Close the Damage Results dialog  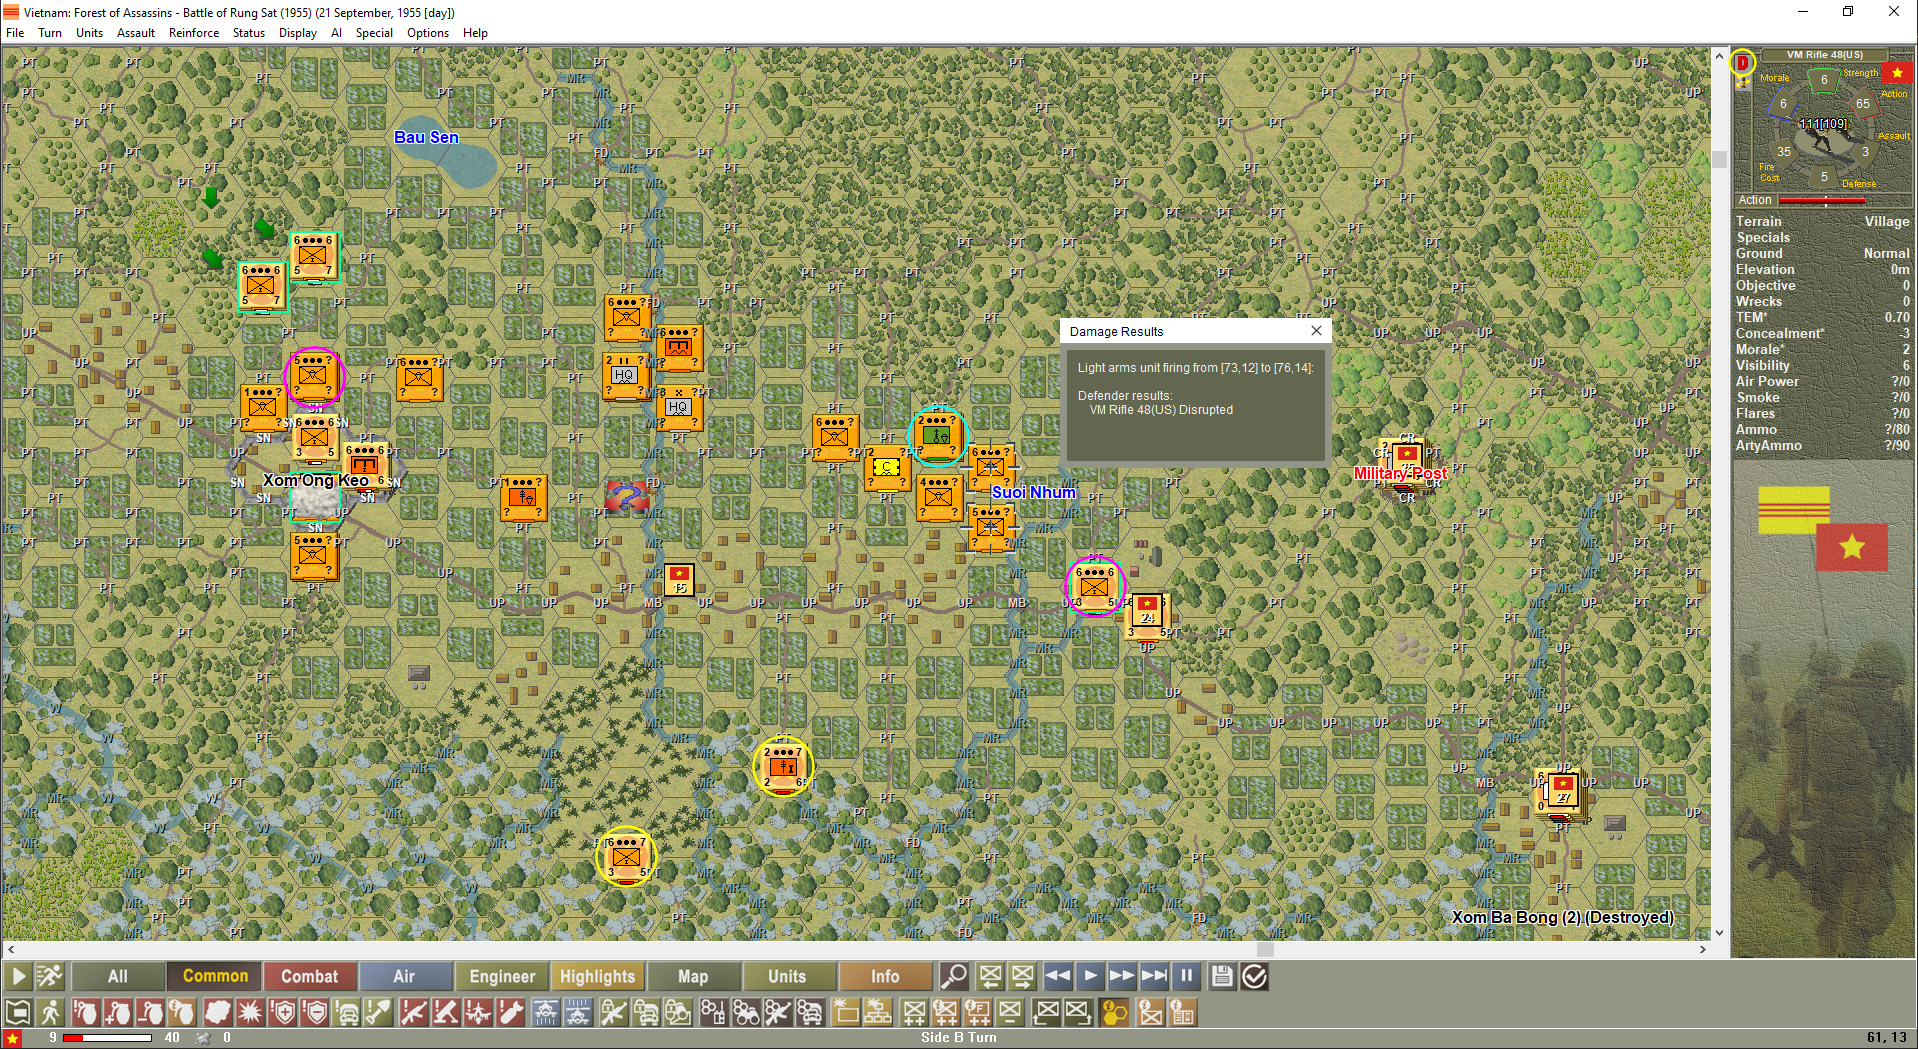tap(1316, 331)
